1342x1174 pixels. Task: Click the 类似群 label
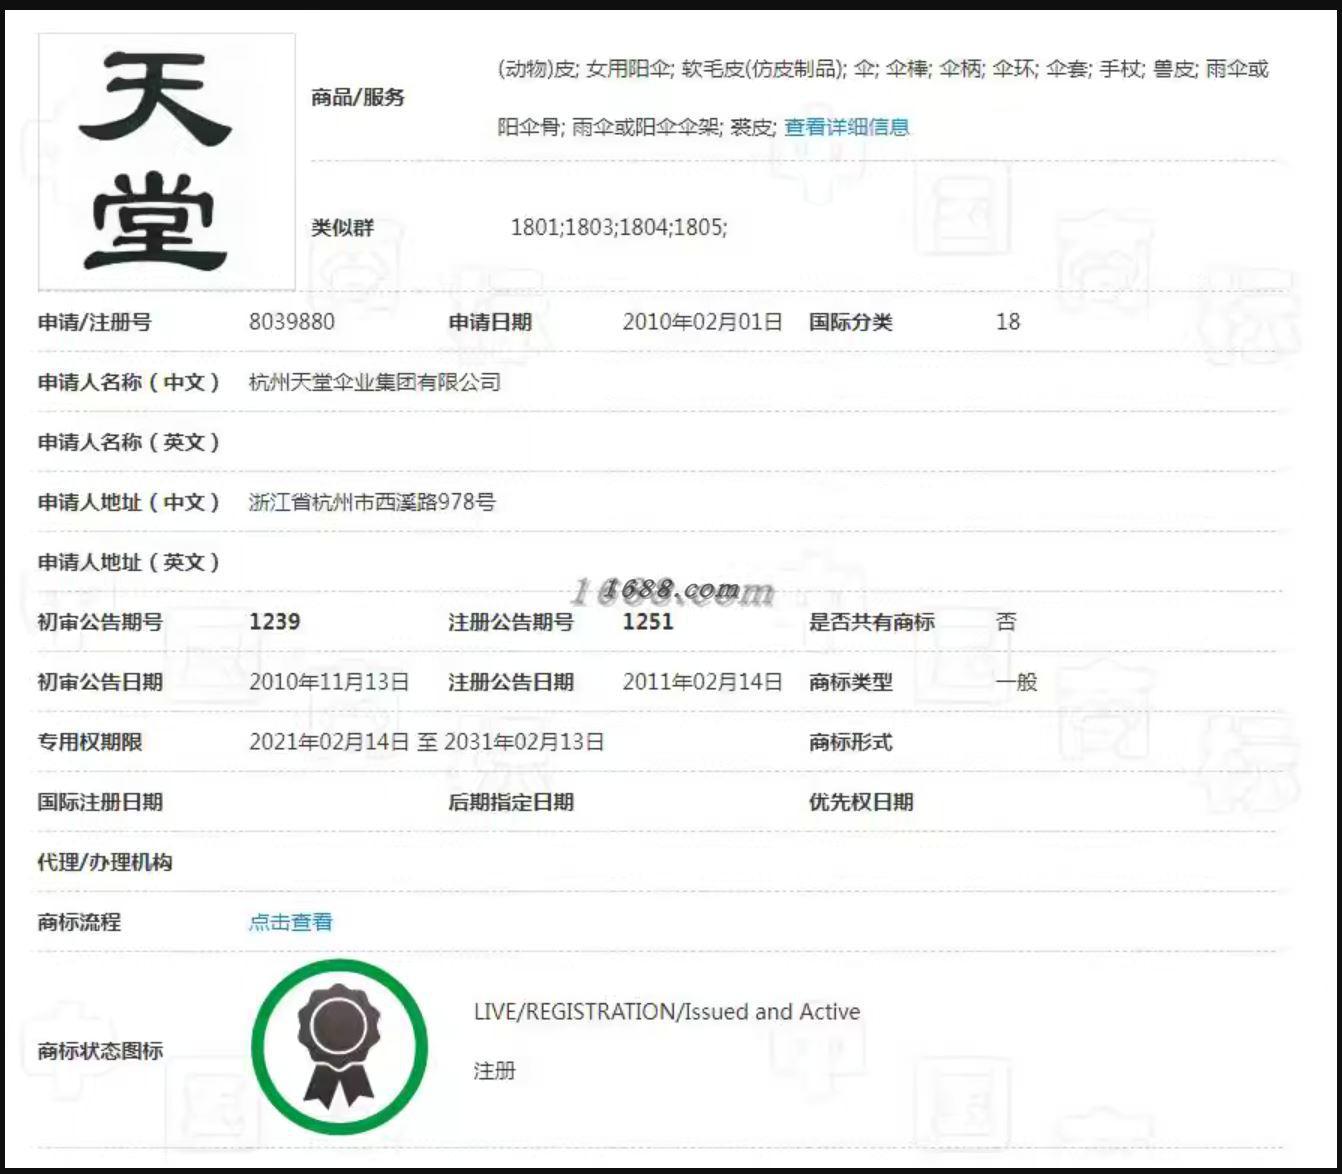coord(343,227)
